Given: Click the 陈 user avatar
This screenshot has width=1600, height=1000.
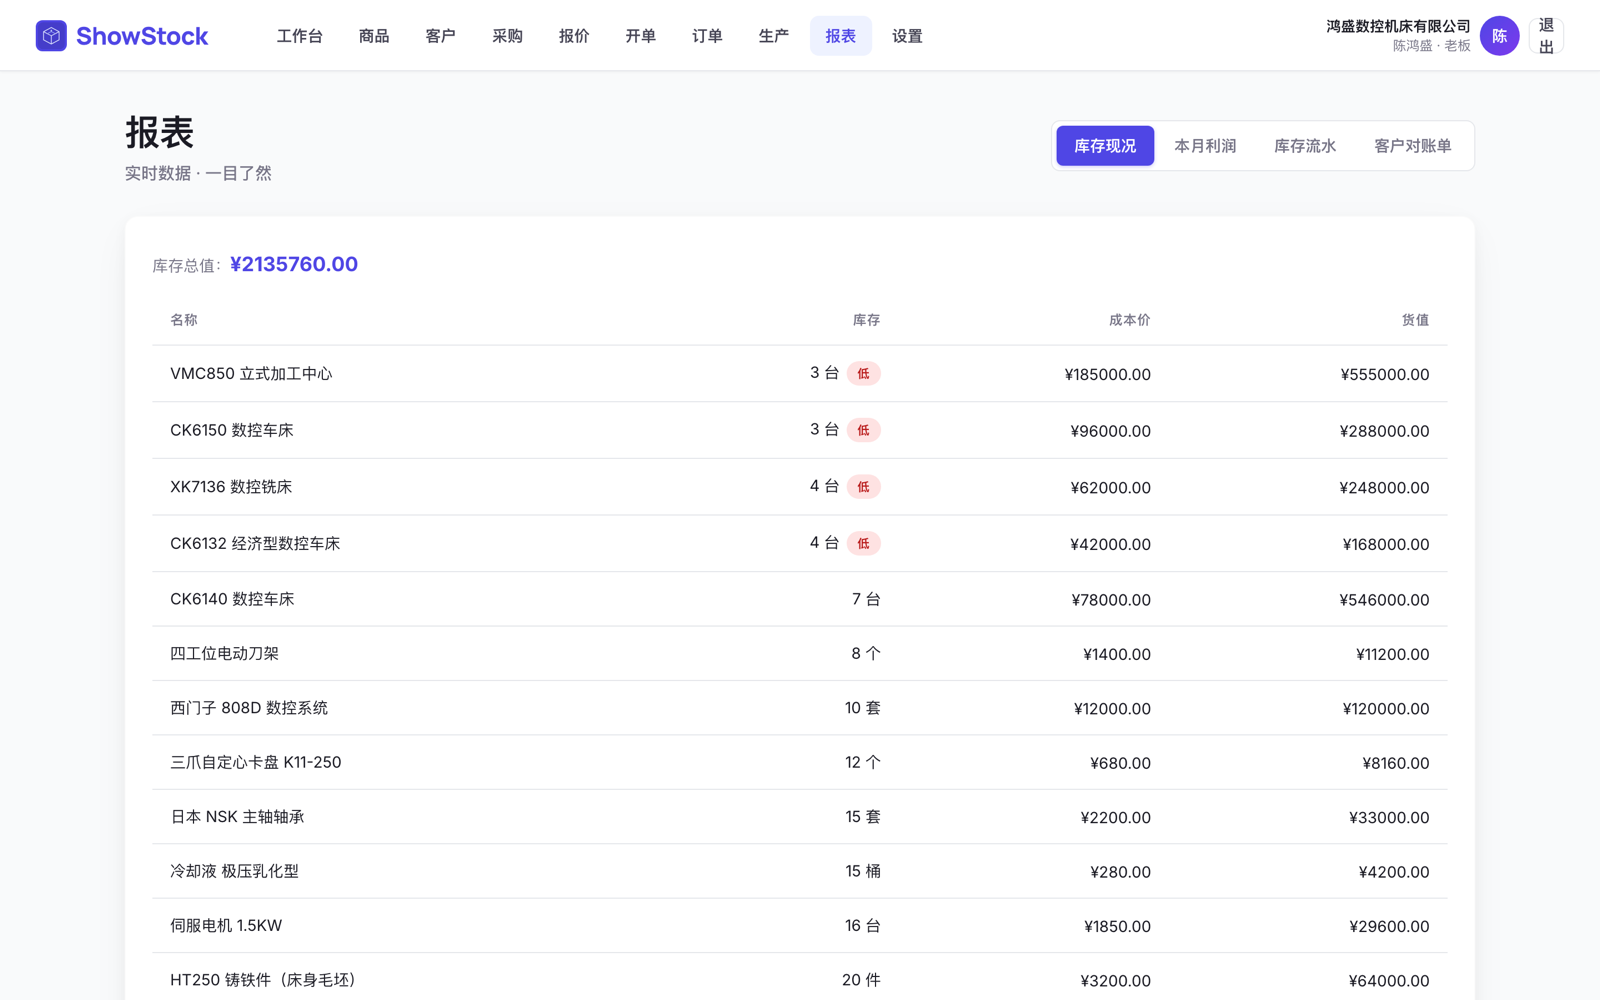Looking at the screenshot, I should [x=1499, y=36].
